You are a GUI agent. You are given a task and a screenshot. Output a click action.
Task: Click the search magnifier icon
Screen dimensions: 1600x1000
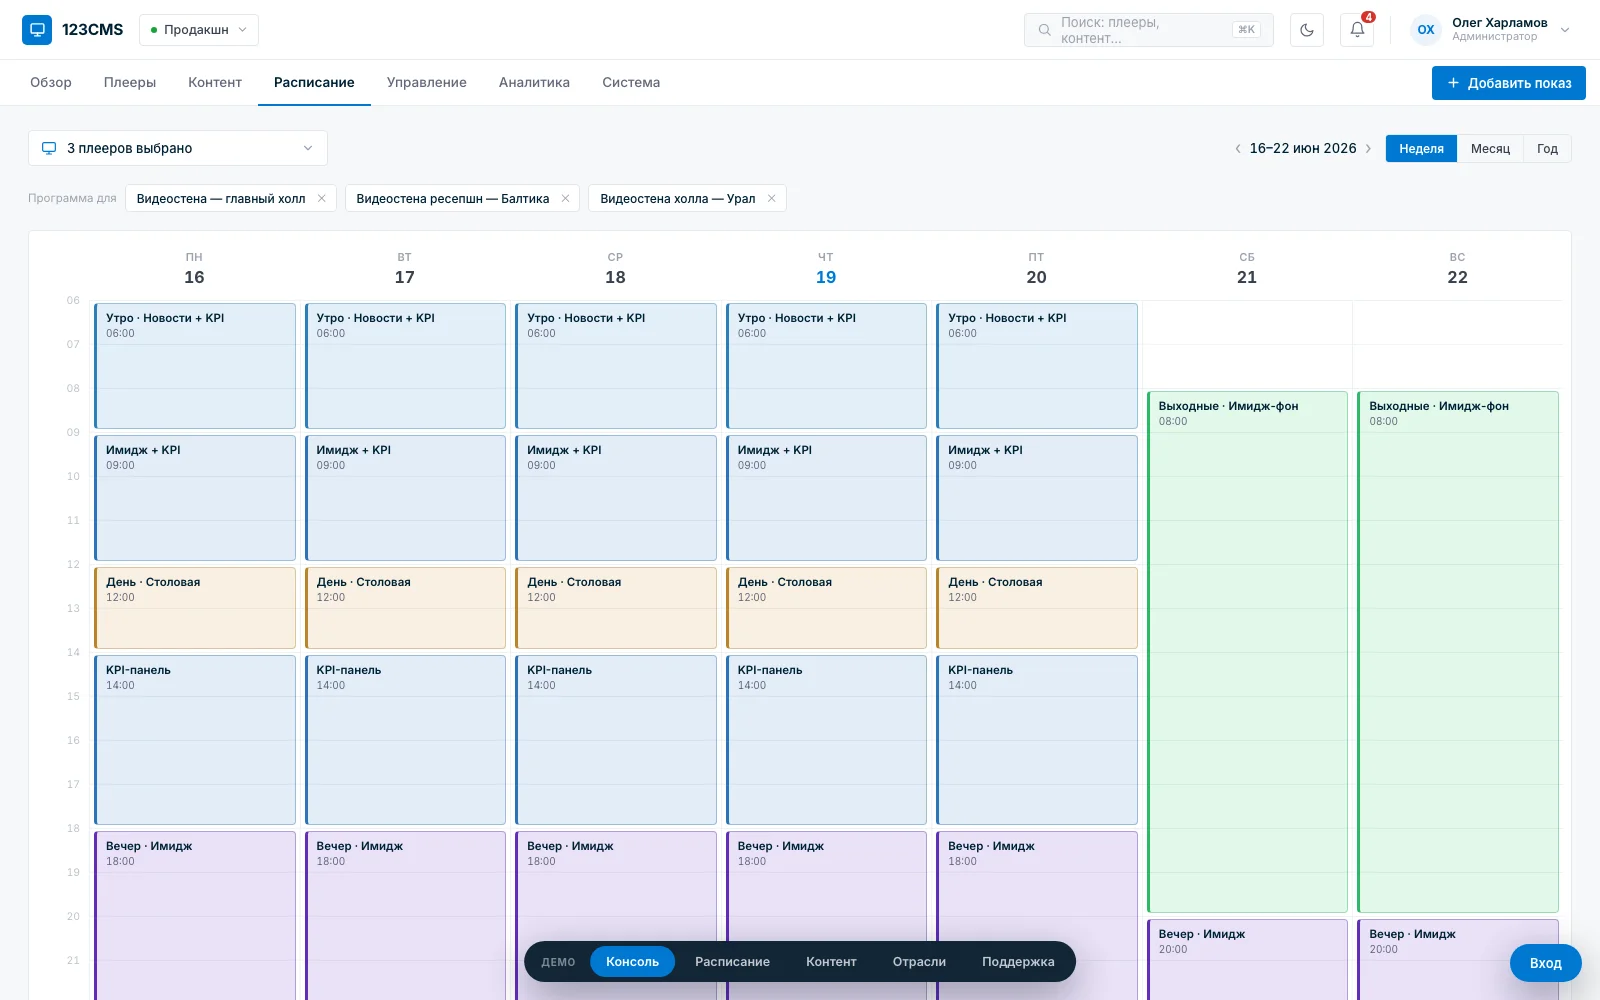(x=1044, y=30)
